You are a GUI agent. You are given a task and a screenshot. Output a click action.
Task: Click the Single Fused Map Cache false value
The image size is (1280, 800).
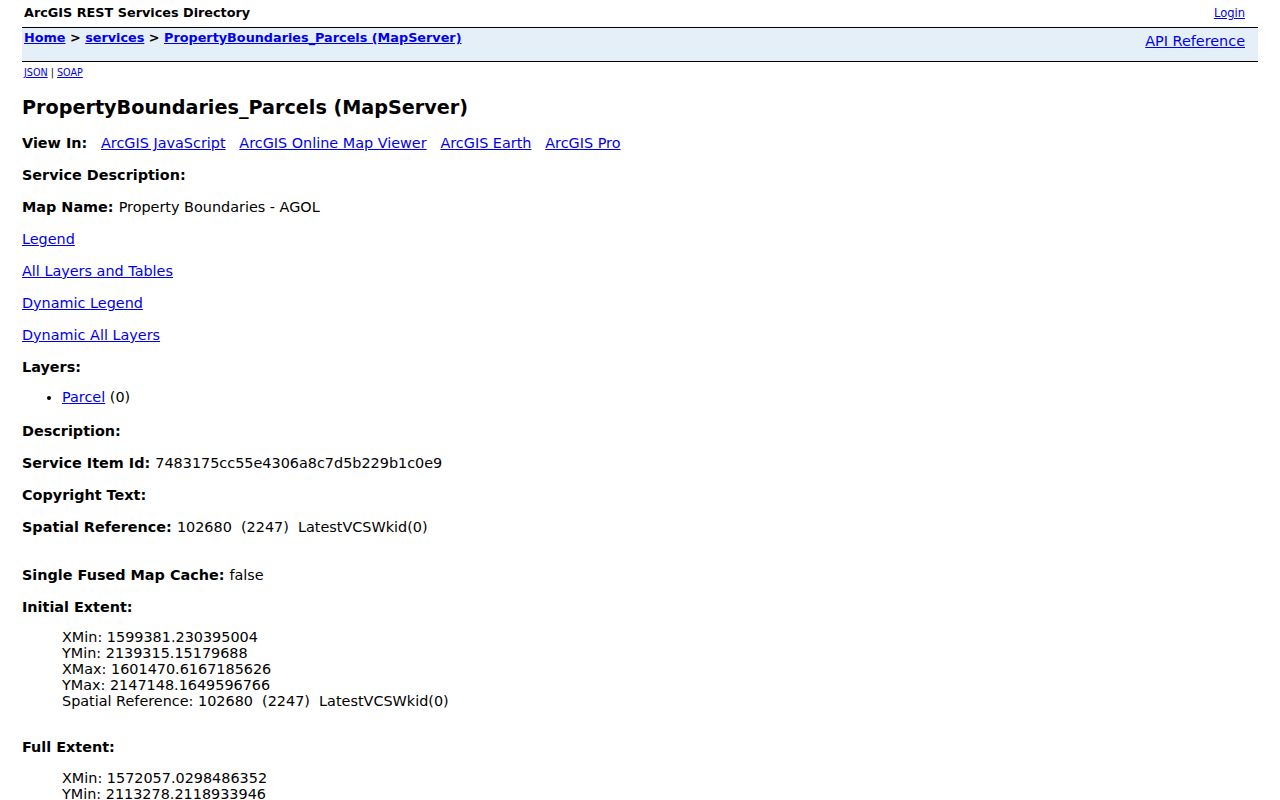coord(246,575)
